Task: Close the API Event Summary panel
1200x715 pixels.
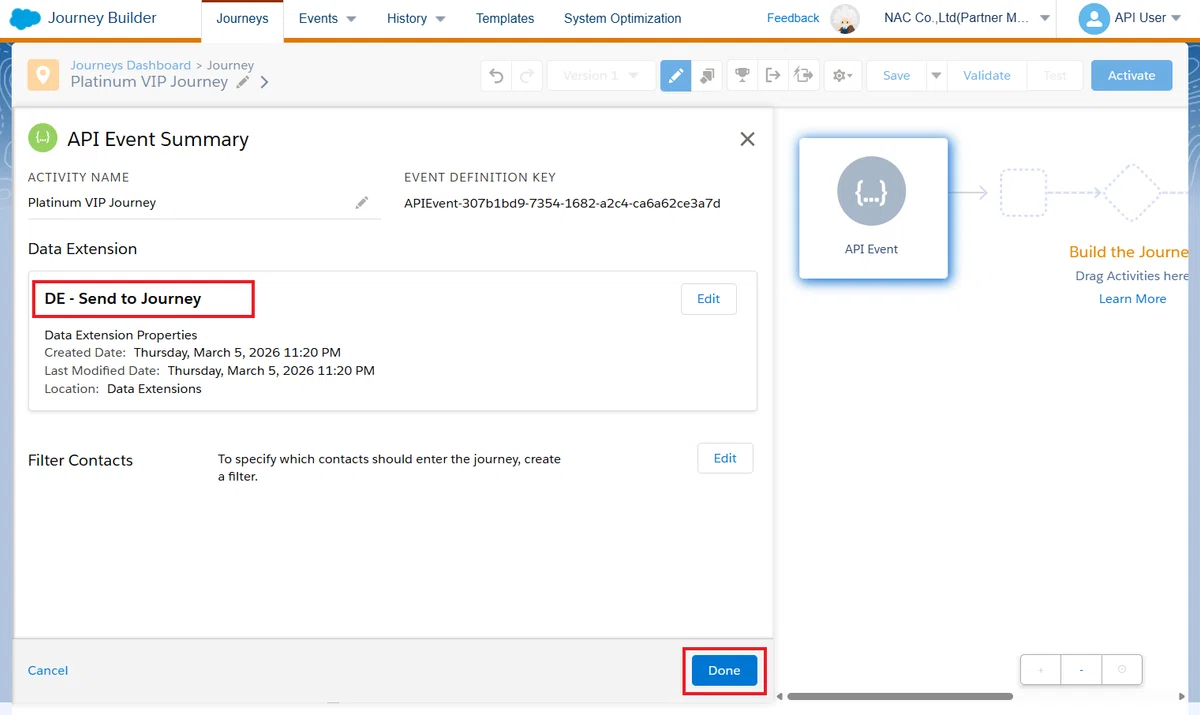Action: pos(747,139)
